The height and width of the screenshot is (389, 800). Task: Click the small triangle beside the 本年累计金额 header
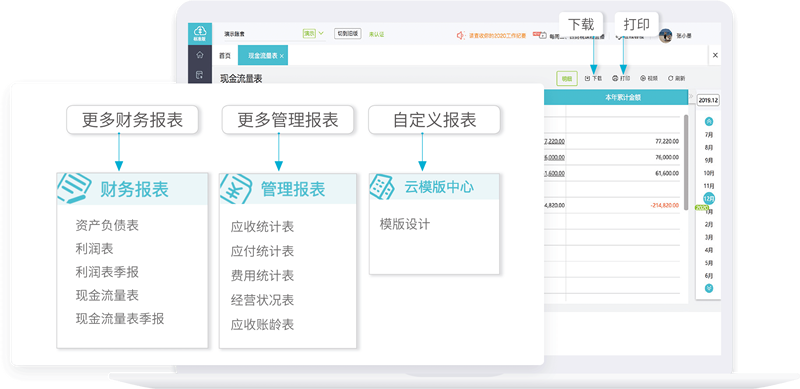click(x=692, y=96)
